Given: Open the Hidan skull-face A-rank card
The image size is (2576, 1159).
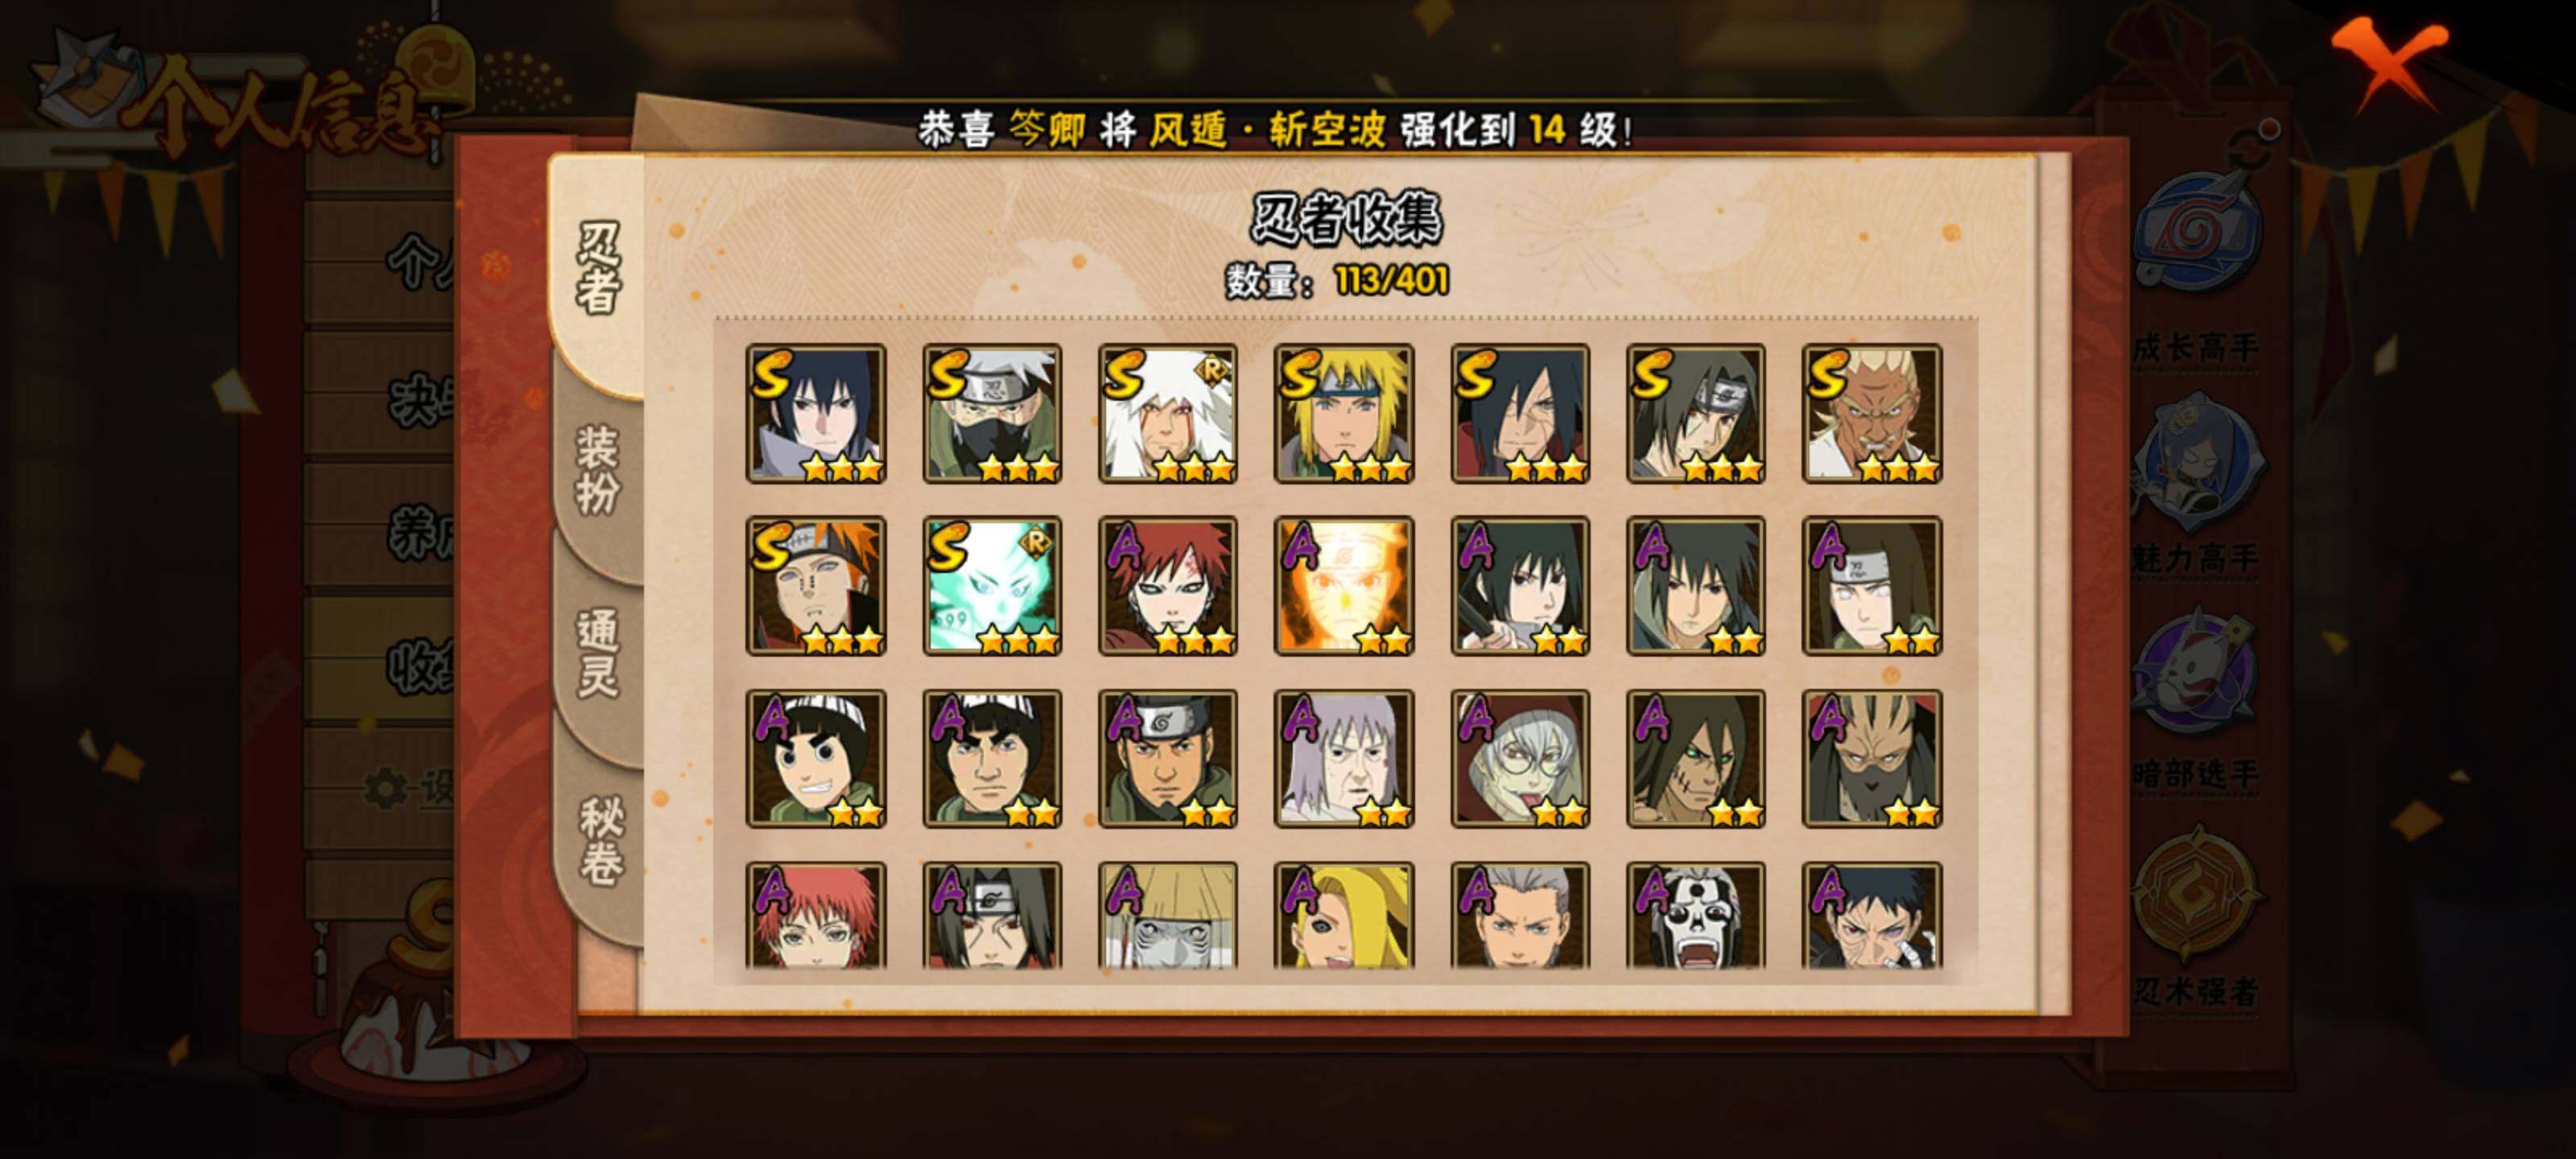Looking at the screenshot, I should (1695, 916).
